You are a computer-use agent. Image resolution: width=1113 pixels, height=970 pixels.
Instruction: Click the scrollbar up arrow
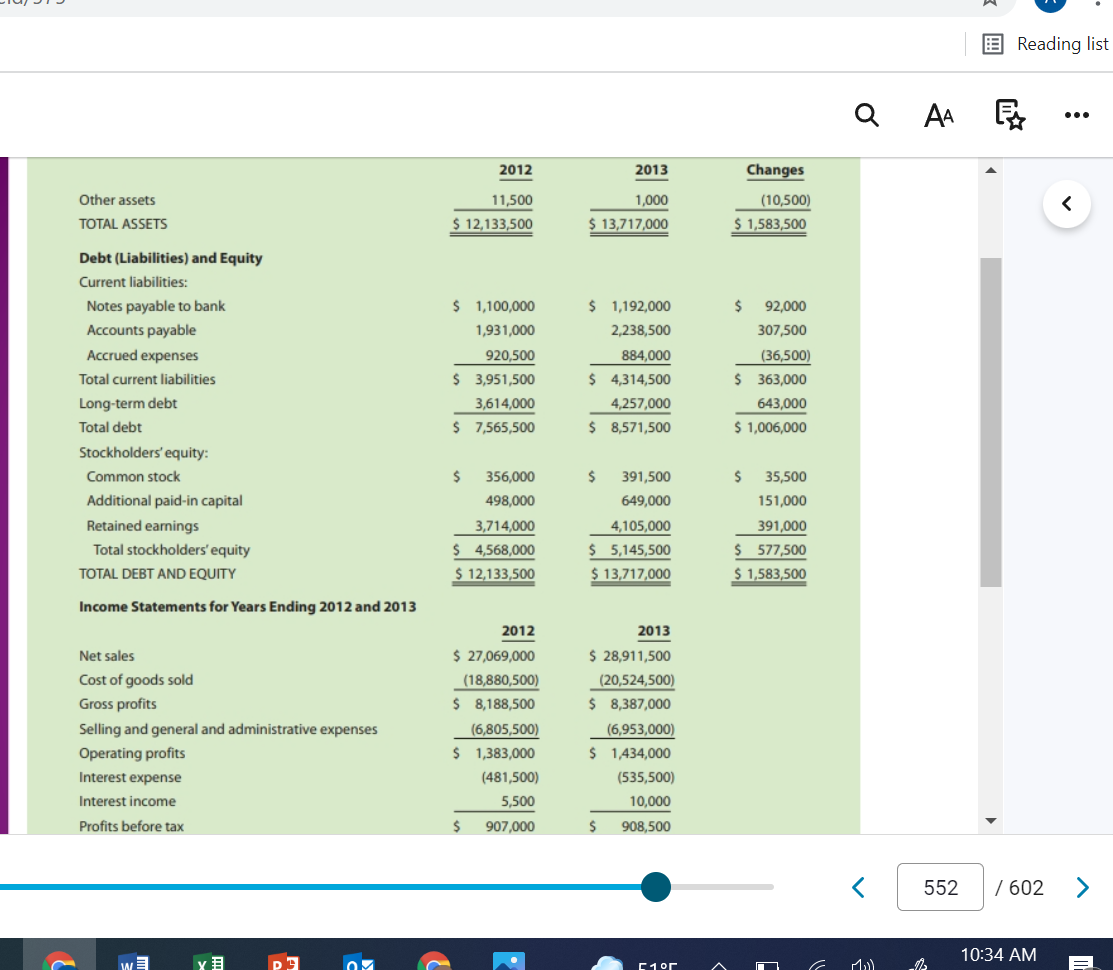pyautogui.click(x=991, y=169)
